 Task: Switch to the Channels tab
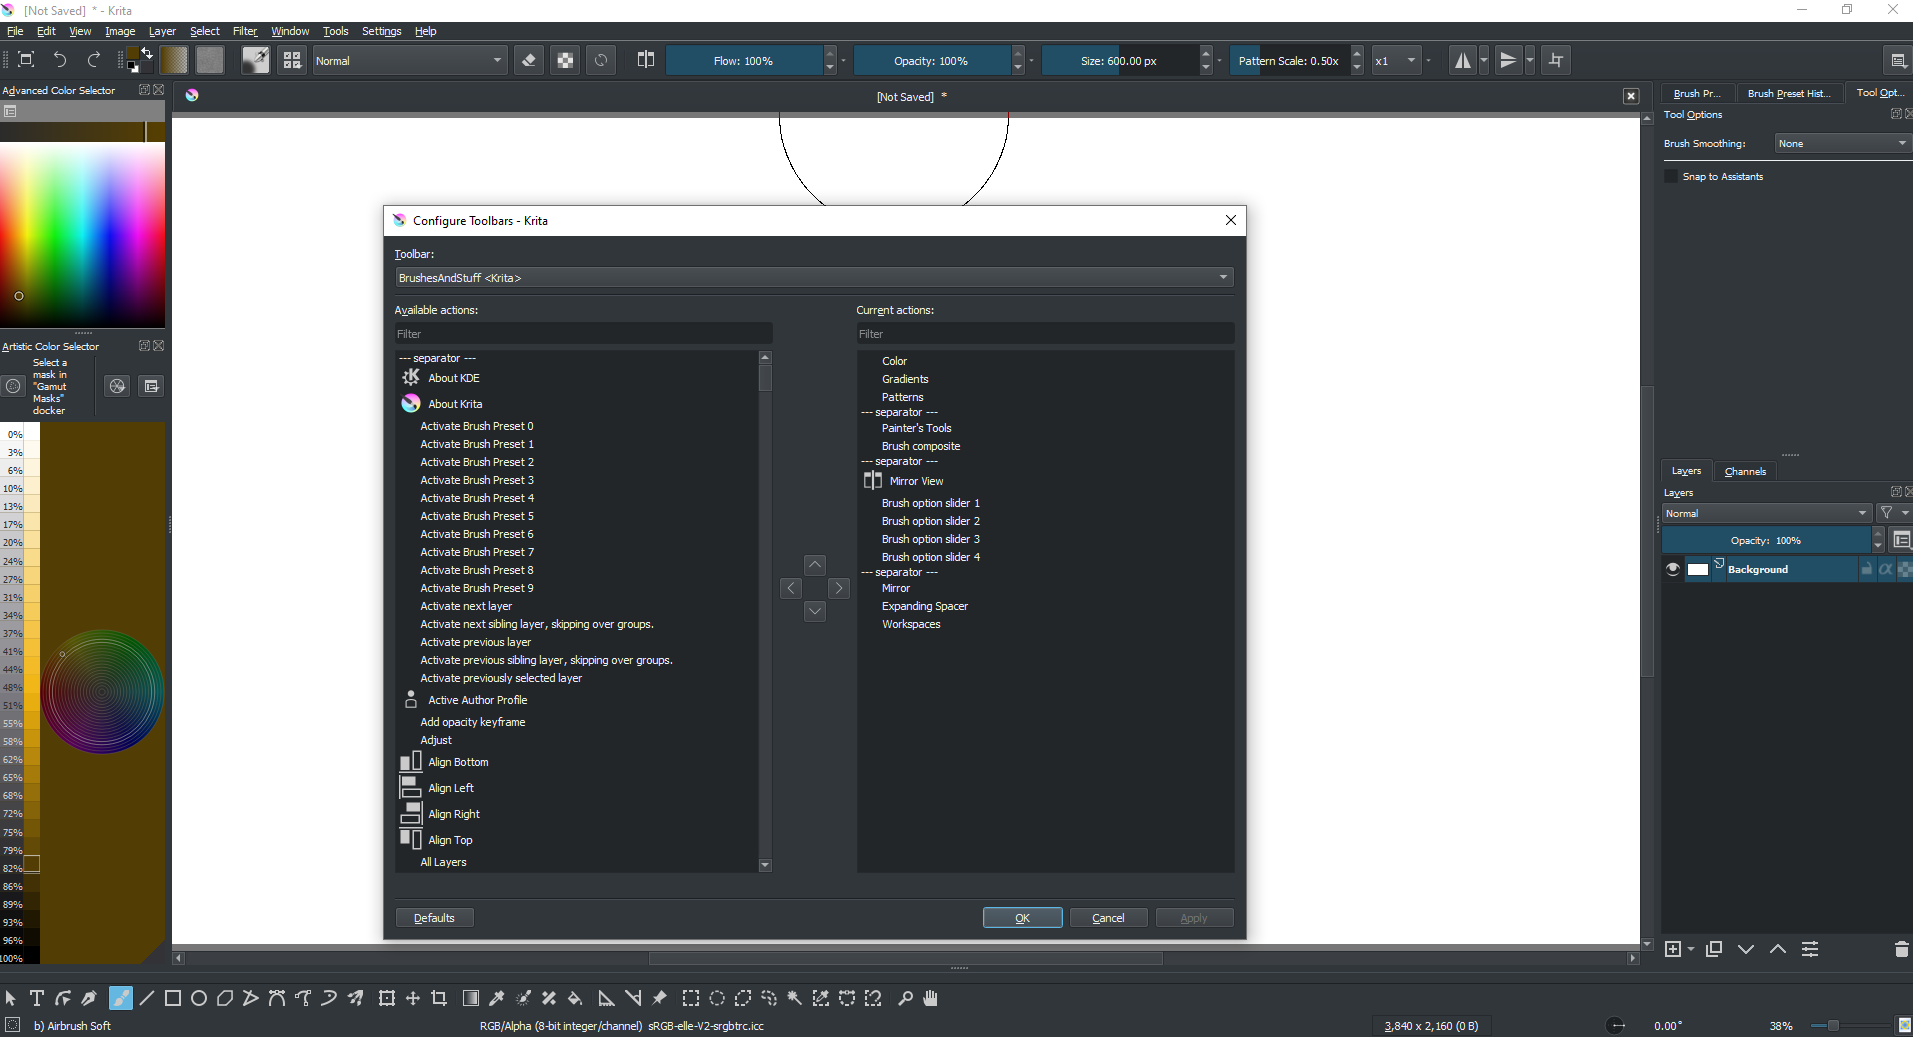[1746, 471]
